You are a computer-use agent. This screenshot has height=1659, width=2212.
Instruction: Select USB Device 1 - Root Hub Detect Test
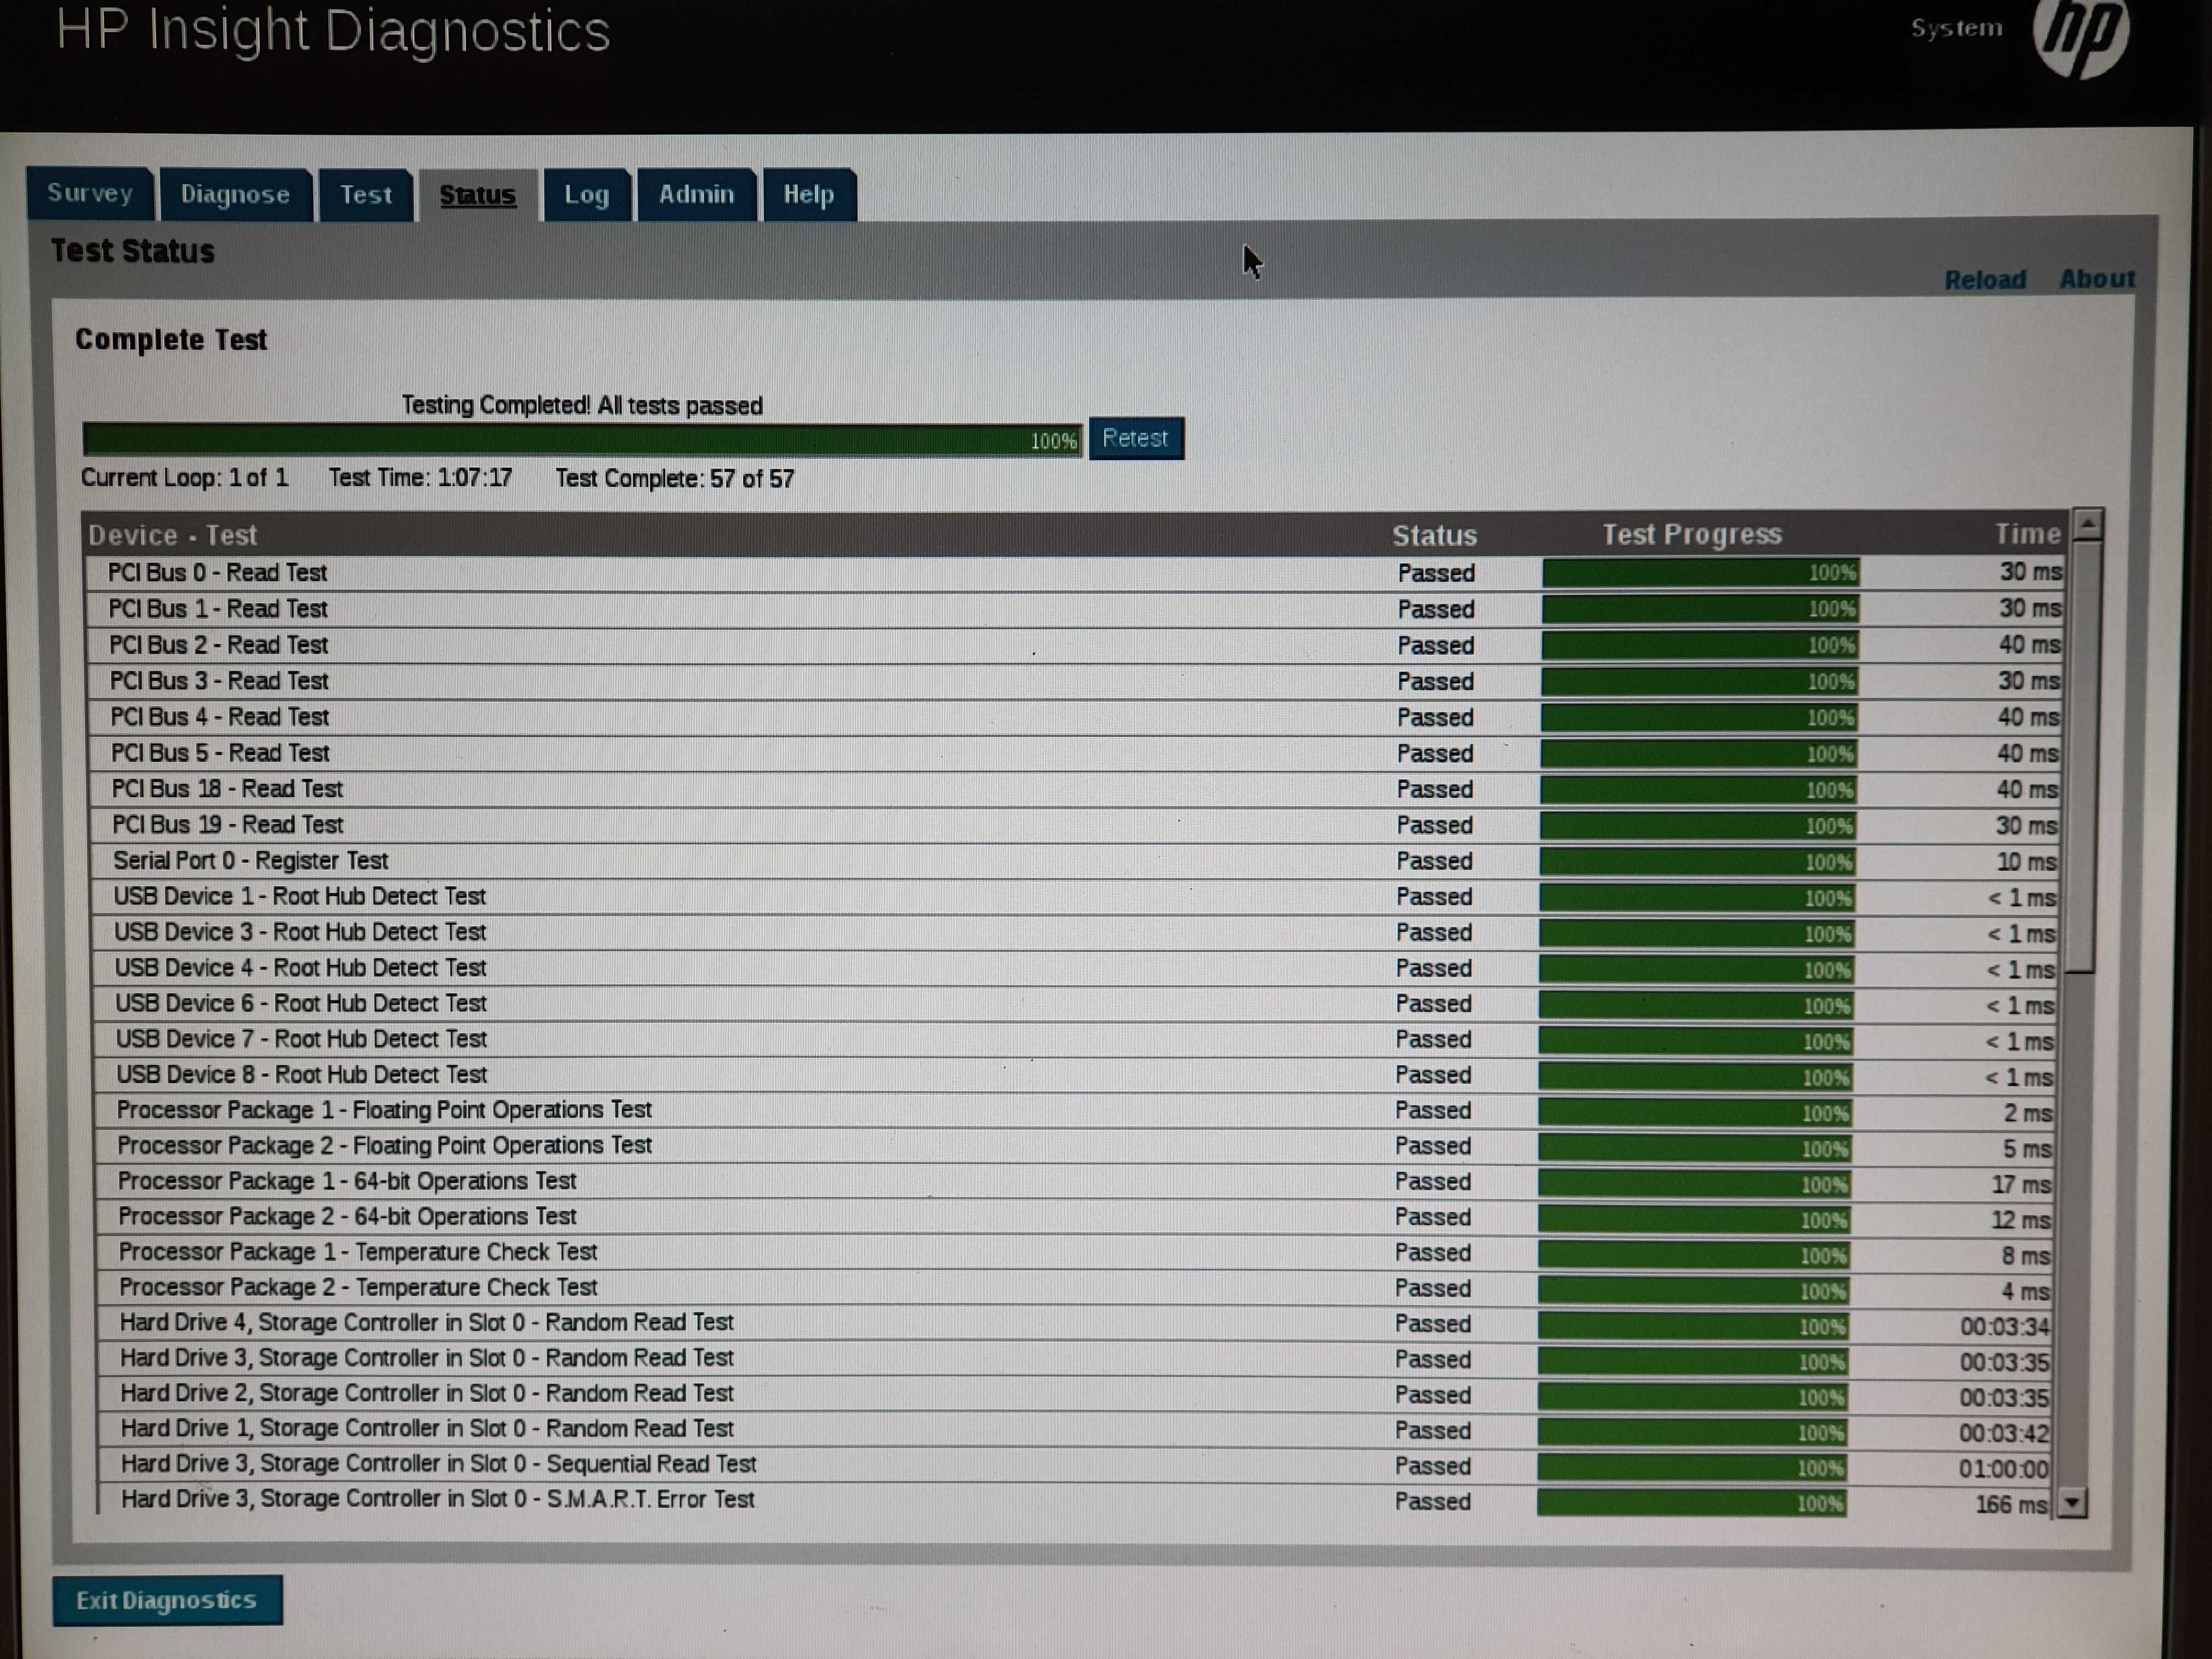1076,897
